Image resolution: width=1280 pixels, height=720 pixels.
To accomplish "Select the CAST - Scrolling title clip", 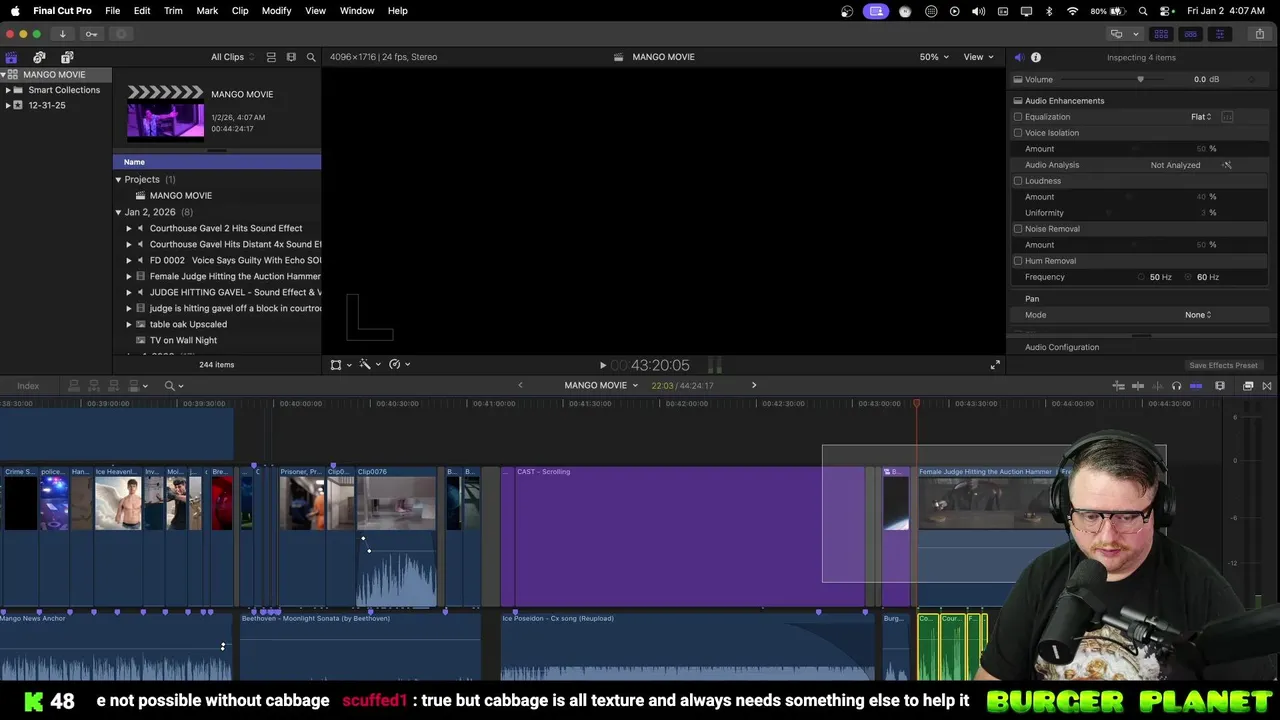I will (688, 536).
